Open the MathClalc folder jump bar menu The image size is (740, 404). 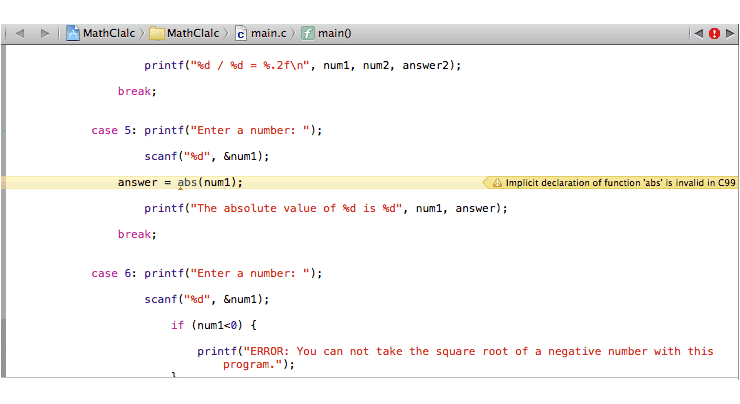click(x=192, y=33)
